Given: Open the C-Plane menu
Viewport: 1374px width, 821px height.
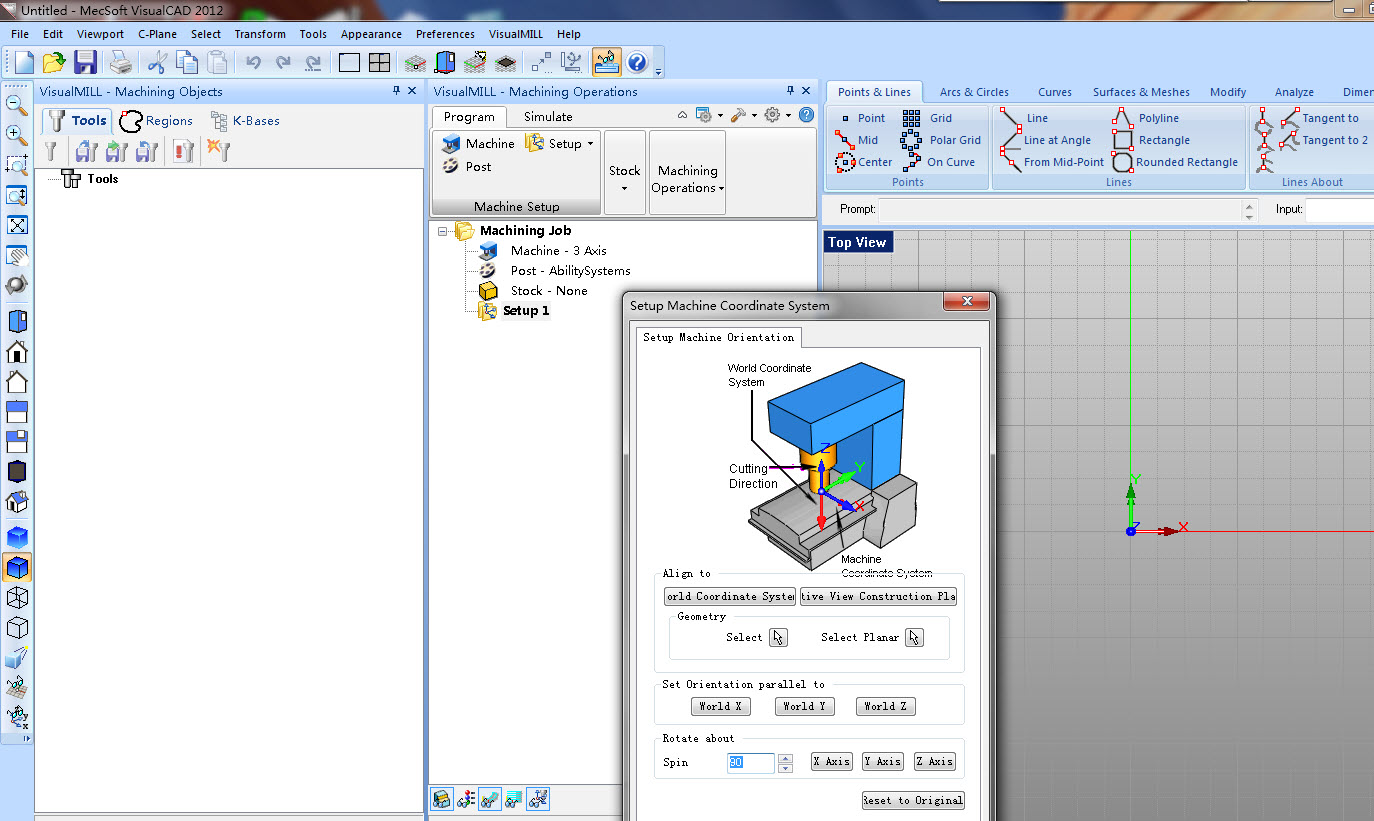Looking at the screenshot, I should point(158,34).
